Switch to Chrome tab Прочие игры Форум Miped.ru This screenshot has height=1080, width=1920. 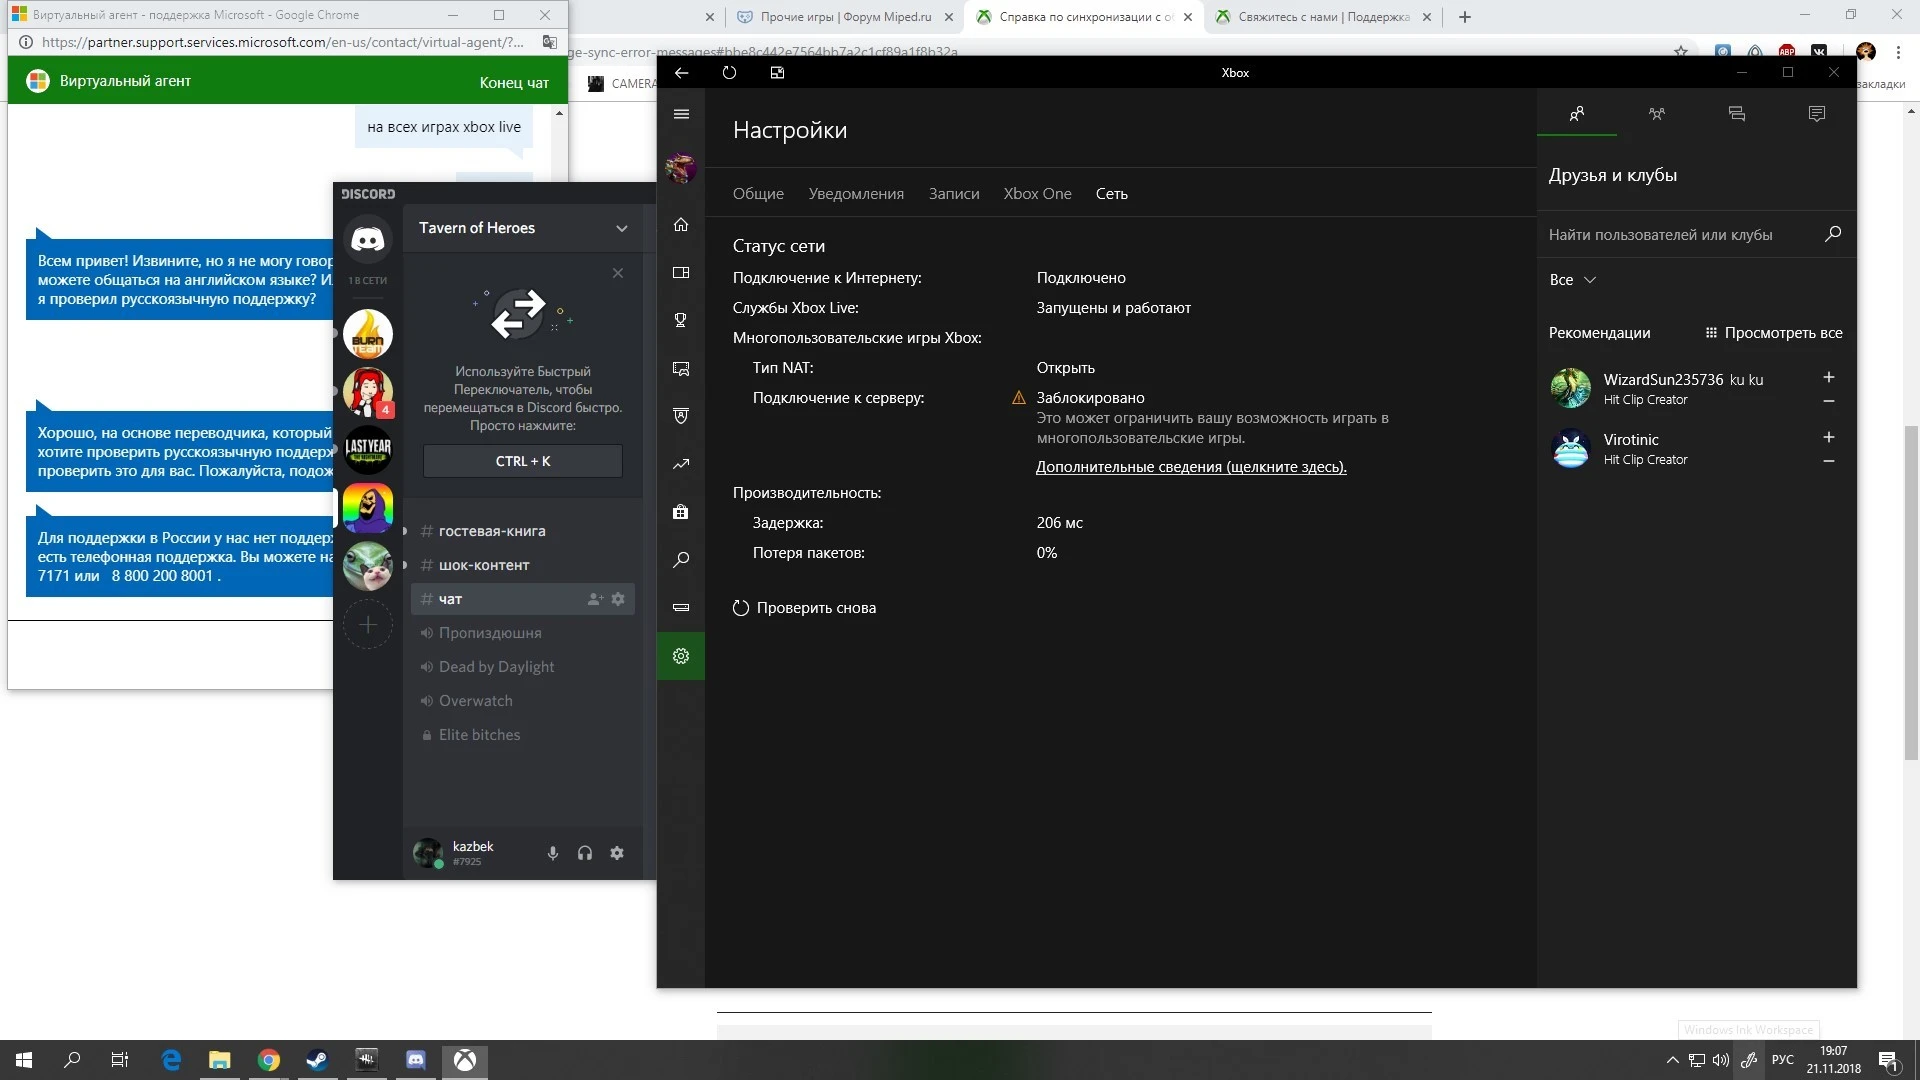(845, 17)
